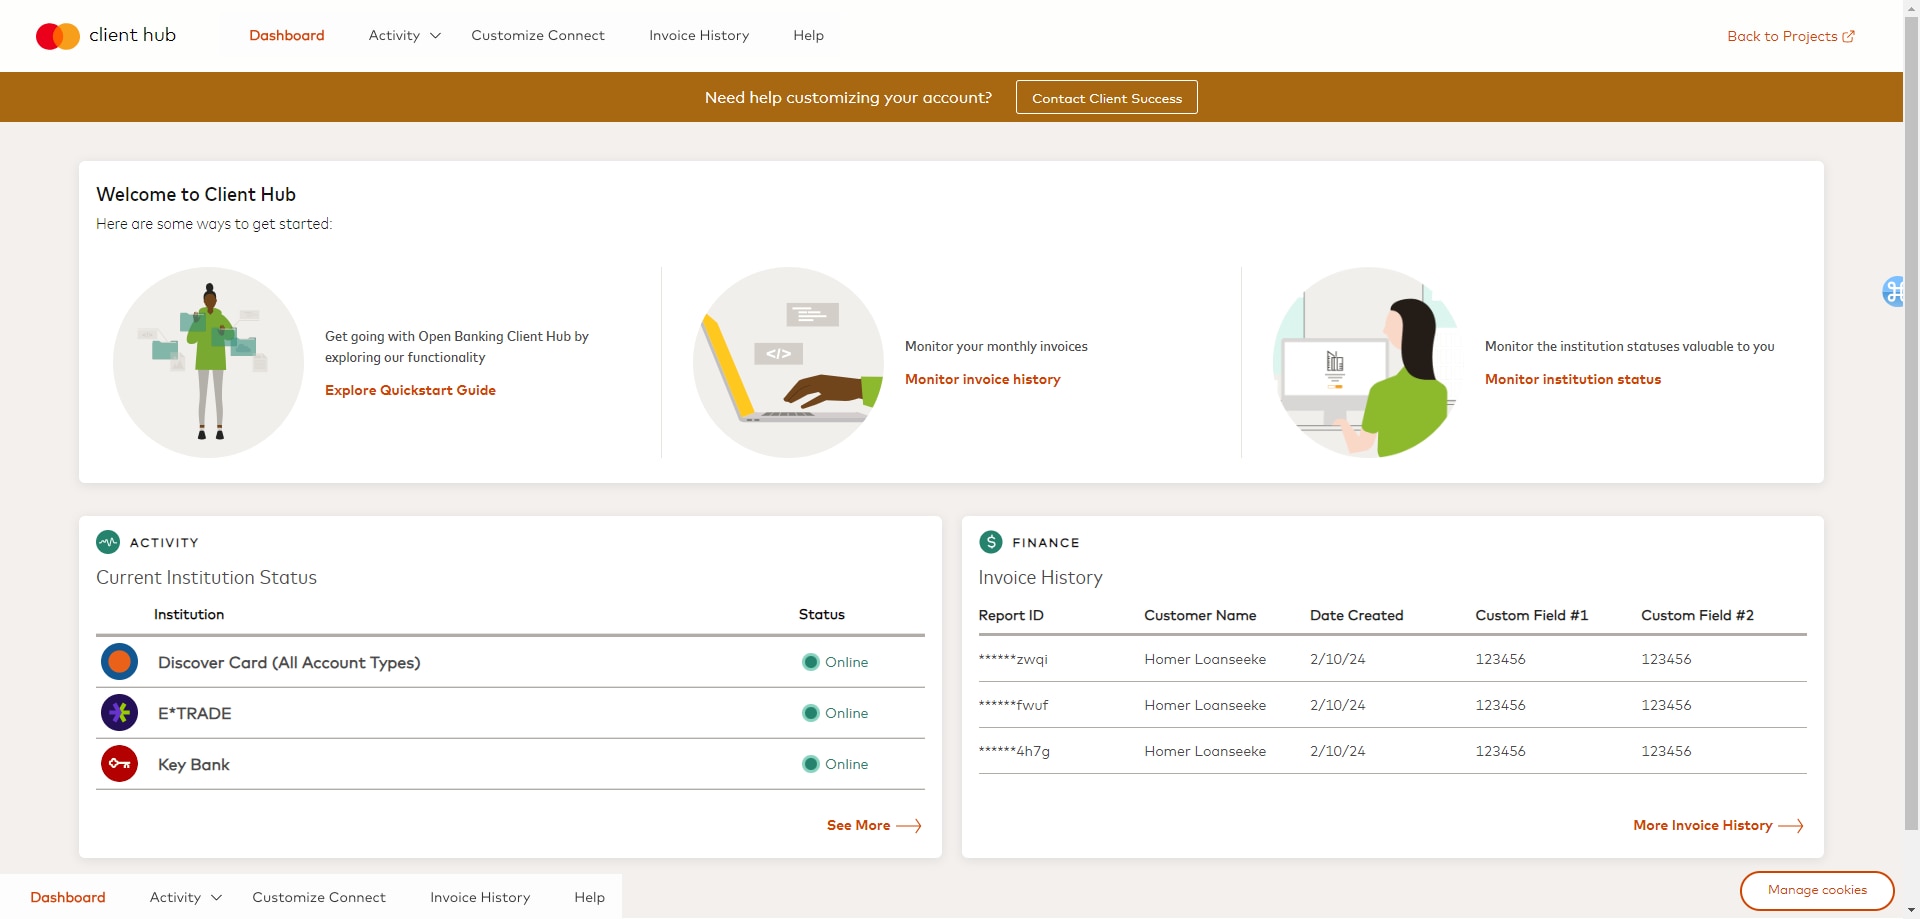Open the Manage cookies button

pos(1817,890)
